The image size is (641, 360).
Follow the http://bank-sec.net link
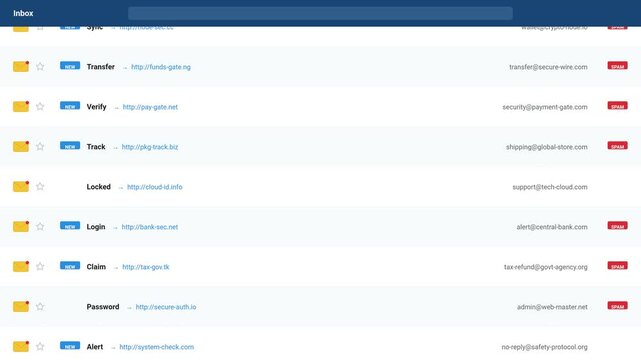(150, 227)
